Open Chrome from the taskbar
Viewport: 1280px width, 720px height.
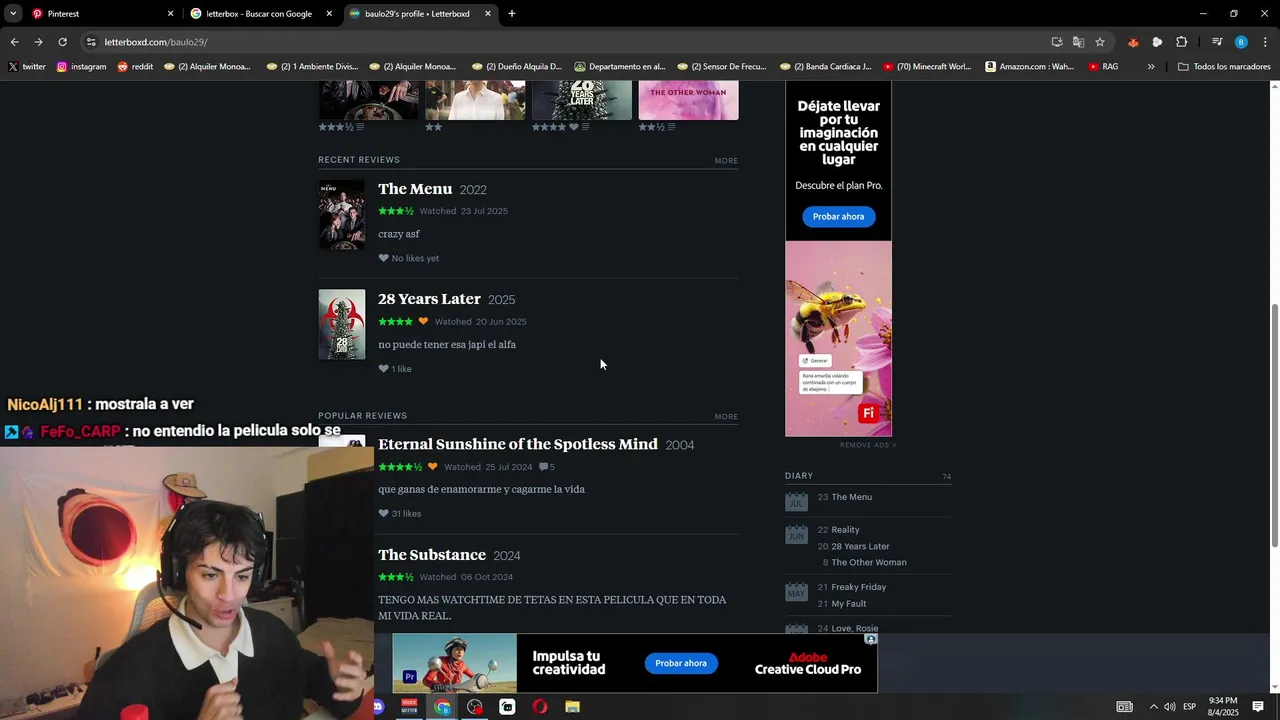pyautogui.click(x=442, y=707)
